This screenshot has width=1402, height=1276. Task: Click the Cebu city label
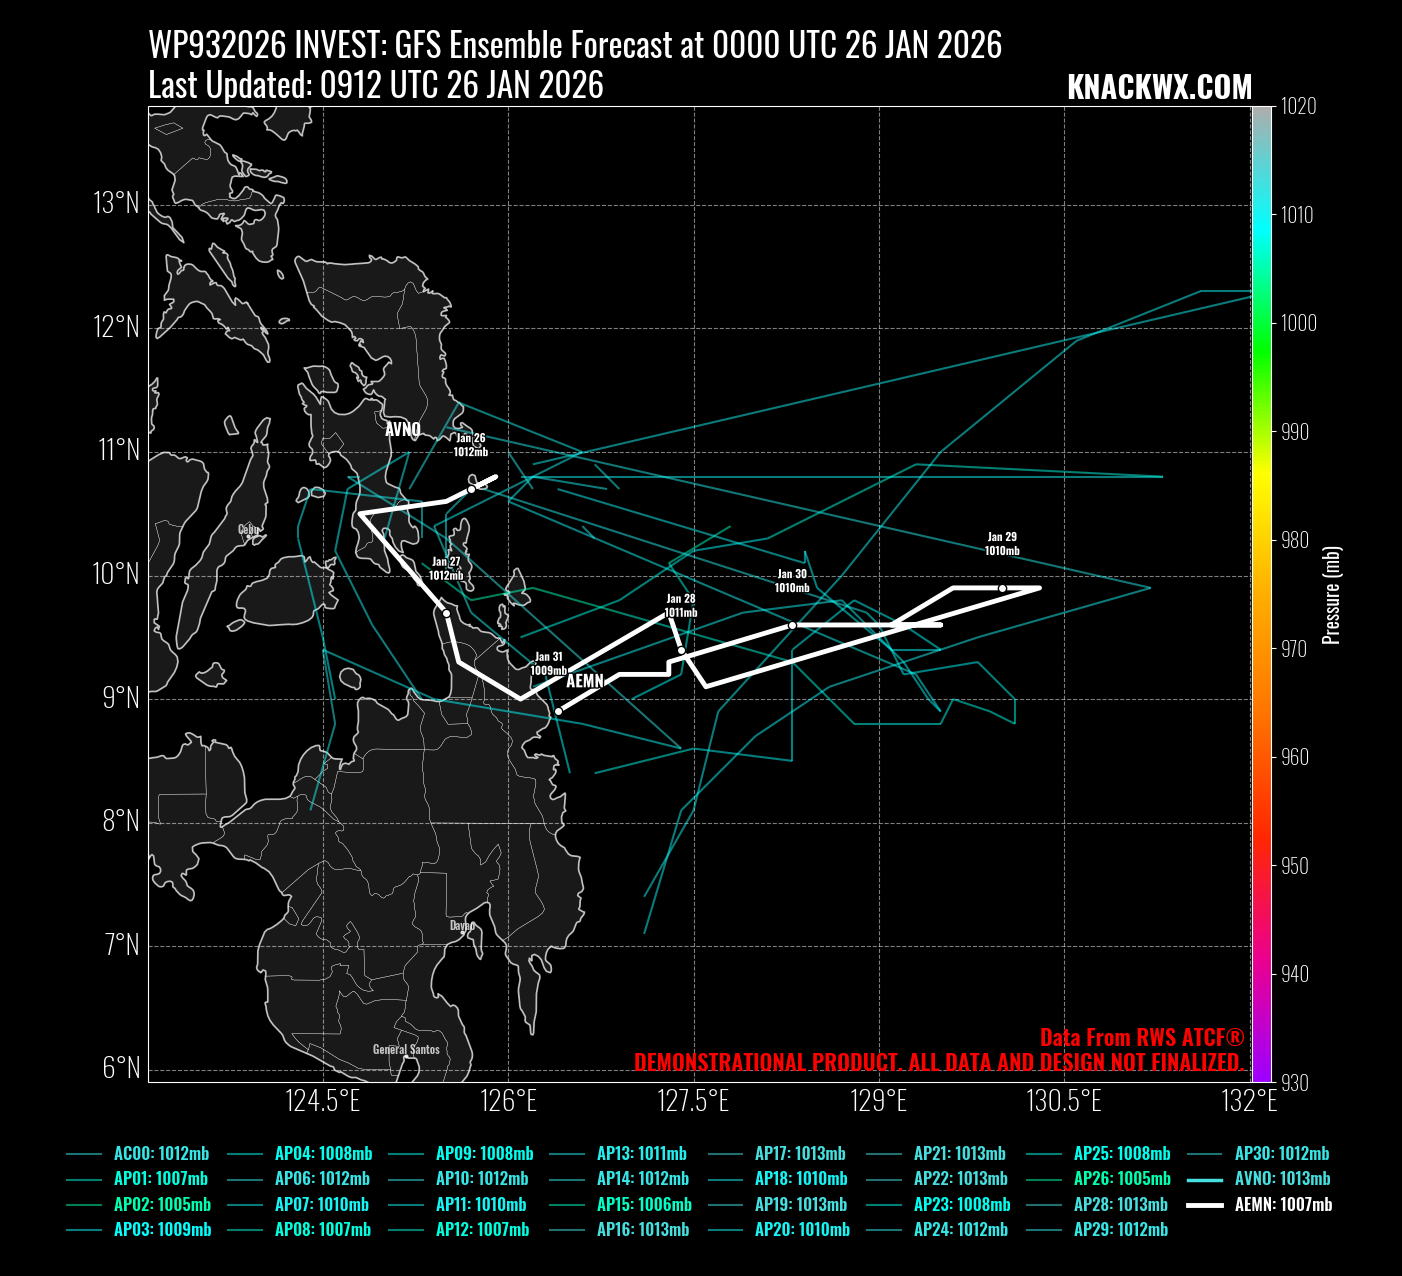pos(249,529)
